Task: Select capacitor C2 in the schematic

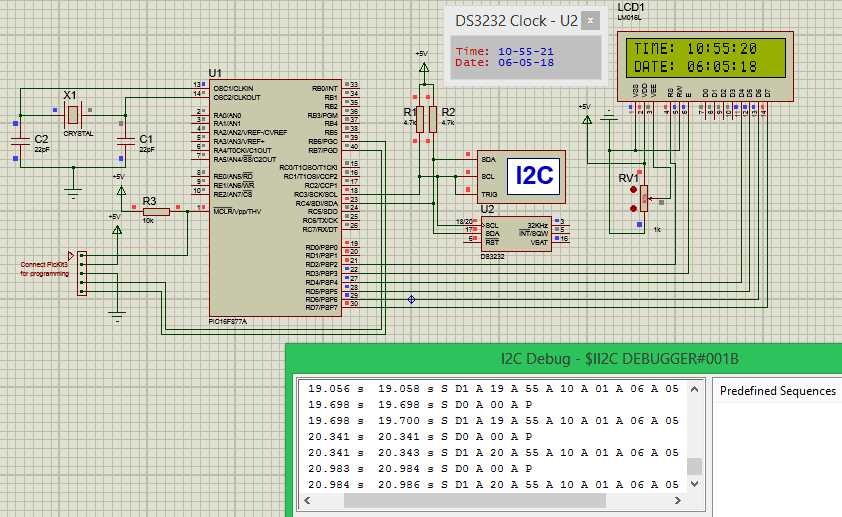Action: pyautogui.click(x=20, y=141)
